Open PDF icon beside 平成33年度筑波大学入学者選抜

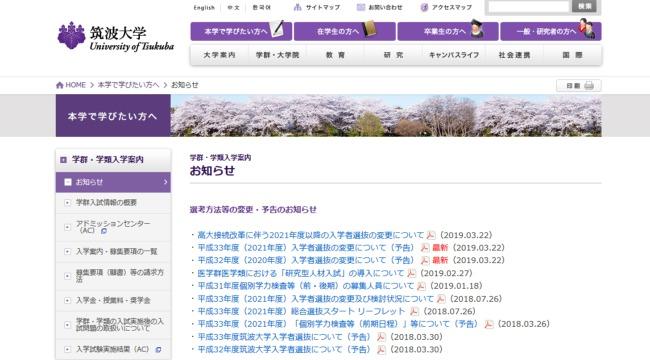coord(381,337)
